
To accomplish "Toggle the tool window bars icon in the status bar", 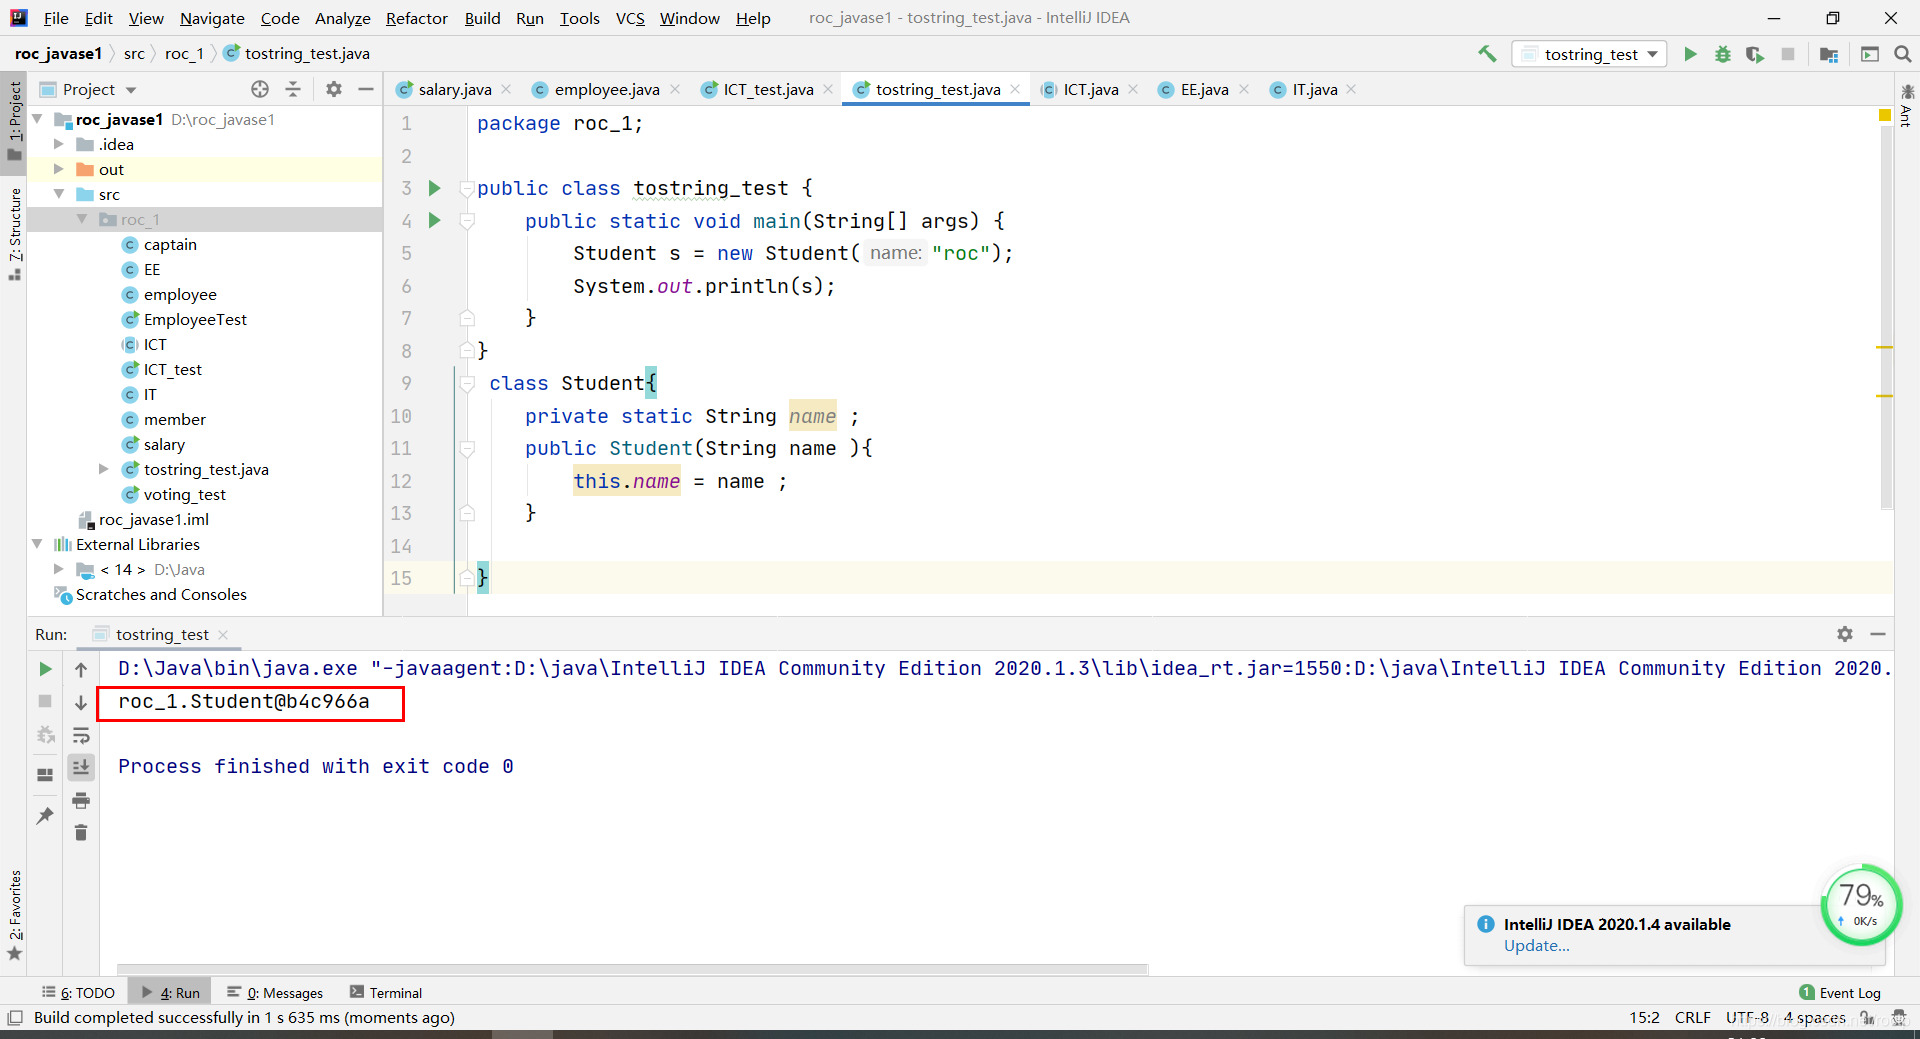I will click(15, 1017).
